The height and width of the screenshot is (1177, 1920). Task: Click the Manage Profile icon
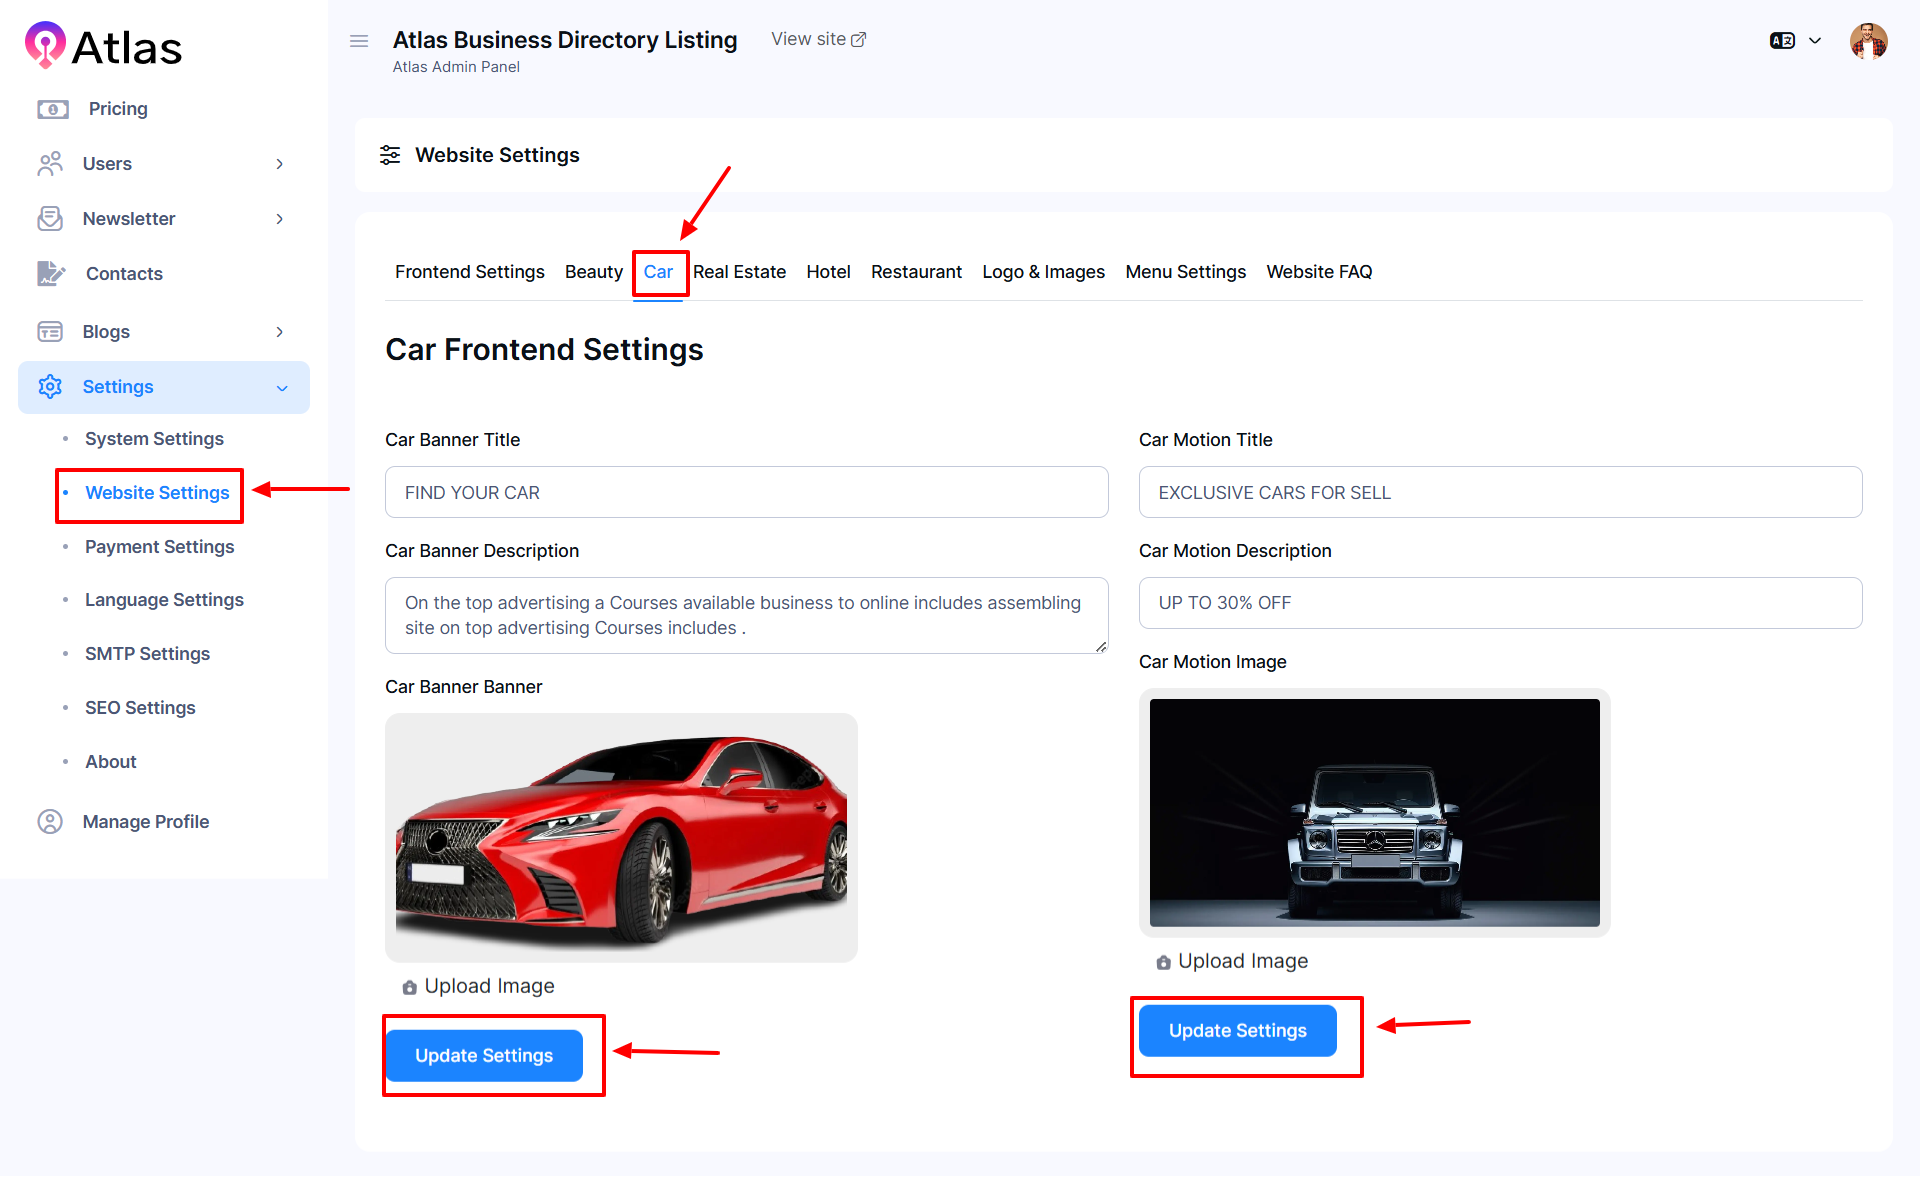coord(50,822)
